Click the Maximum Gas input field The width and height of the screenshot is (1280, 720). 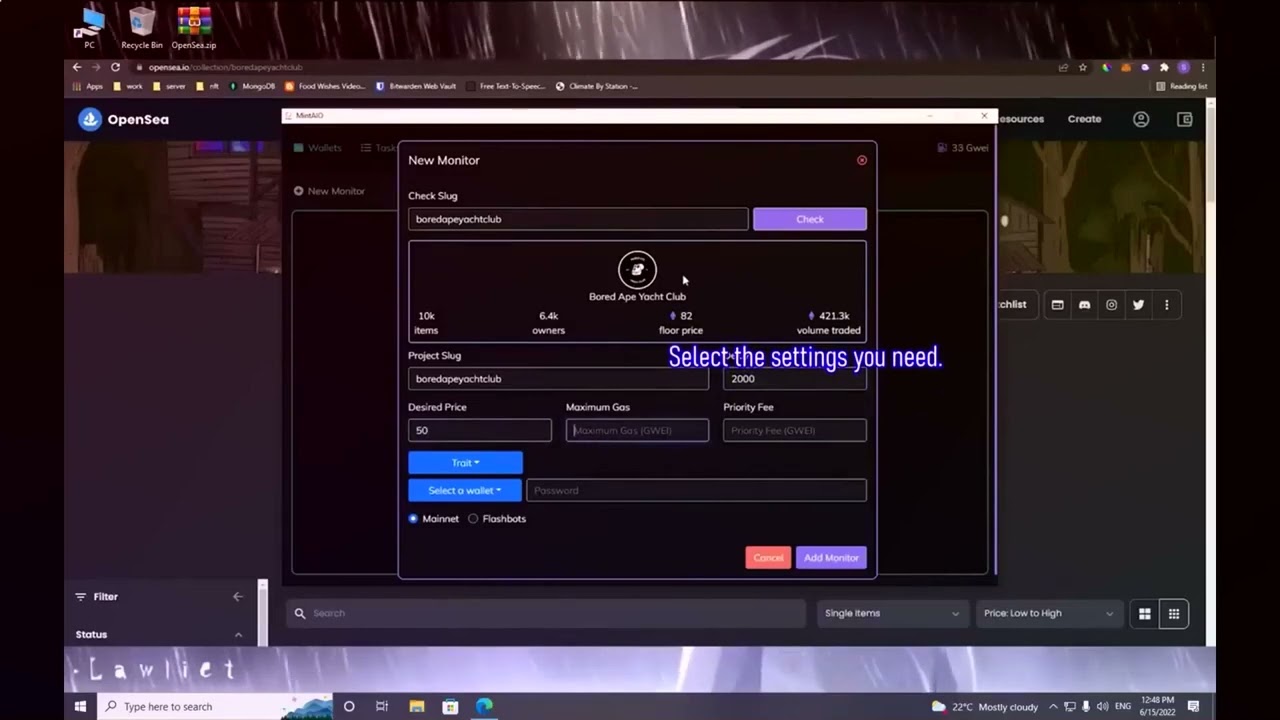click(637, 430)
